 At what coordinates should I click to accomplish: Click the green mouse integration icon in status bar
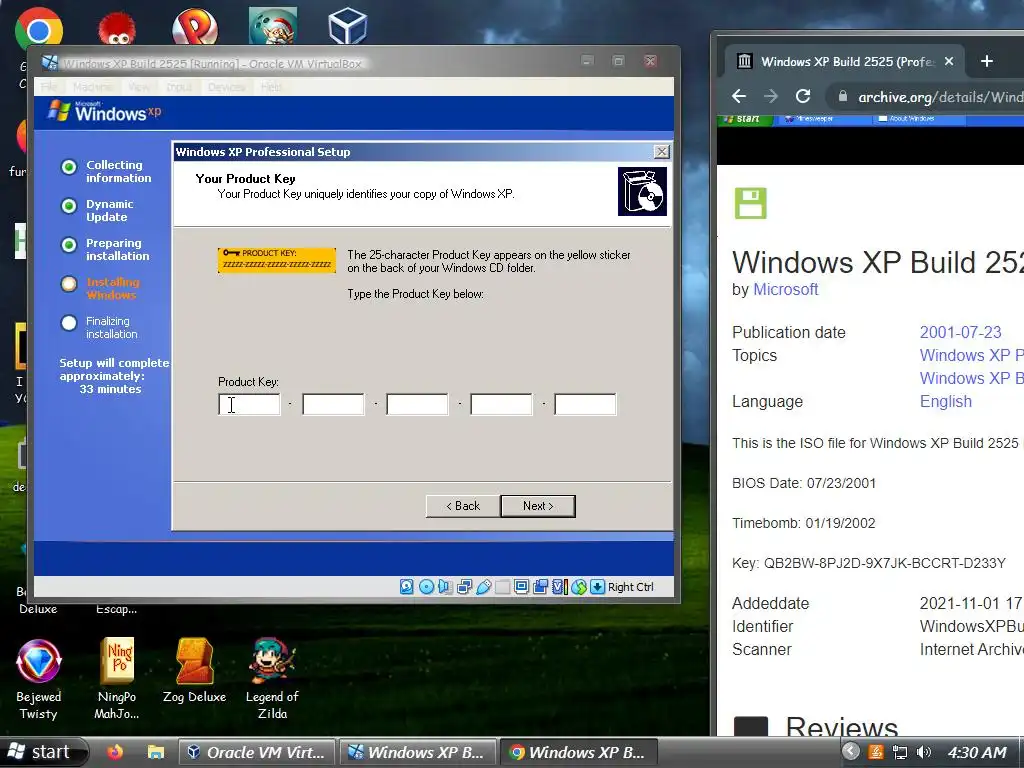click(579, 586)
